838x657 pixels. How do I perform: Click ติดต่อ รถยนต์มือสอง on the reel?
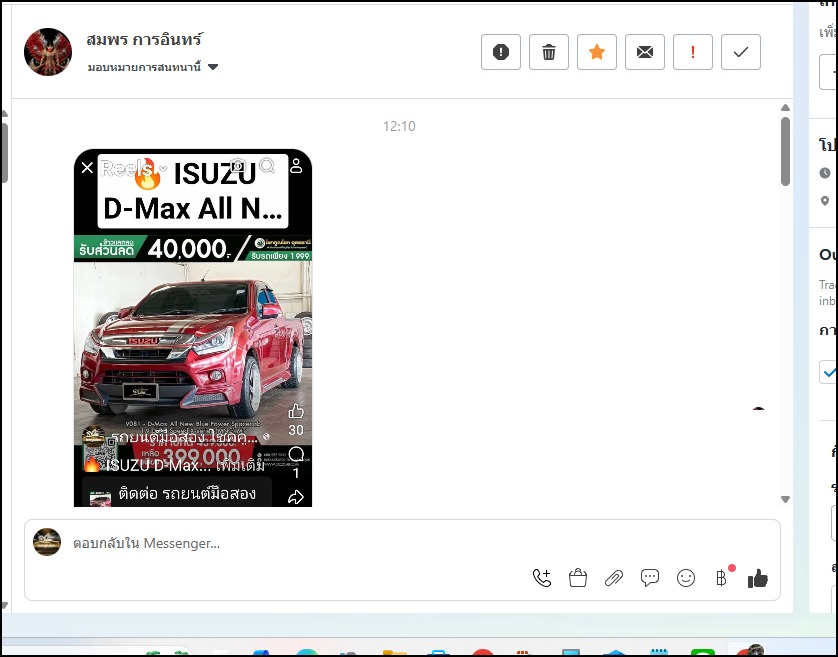(x=187, y=493)
